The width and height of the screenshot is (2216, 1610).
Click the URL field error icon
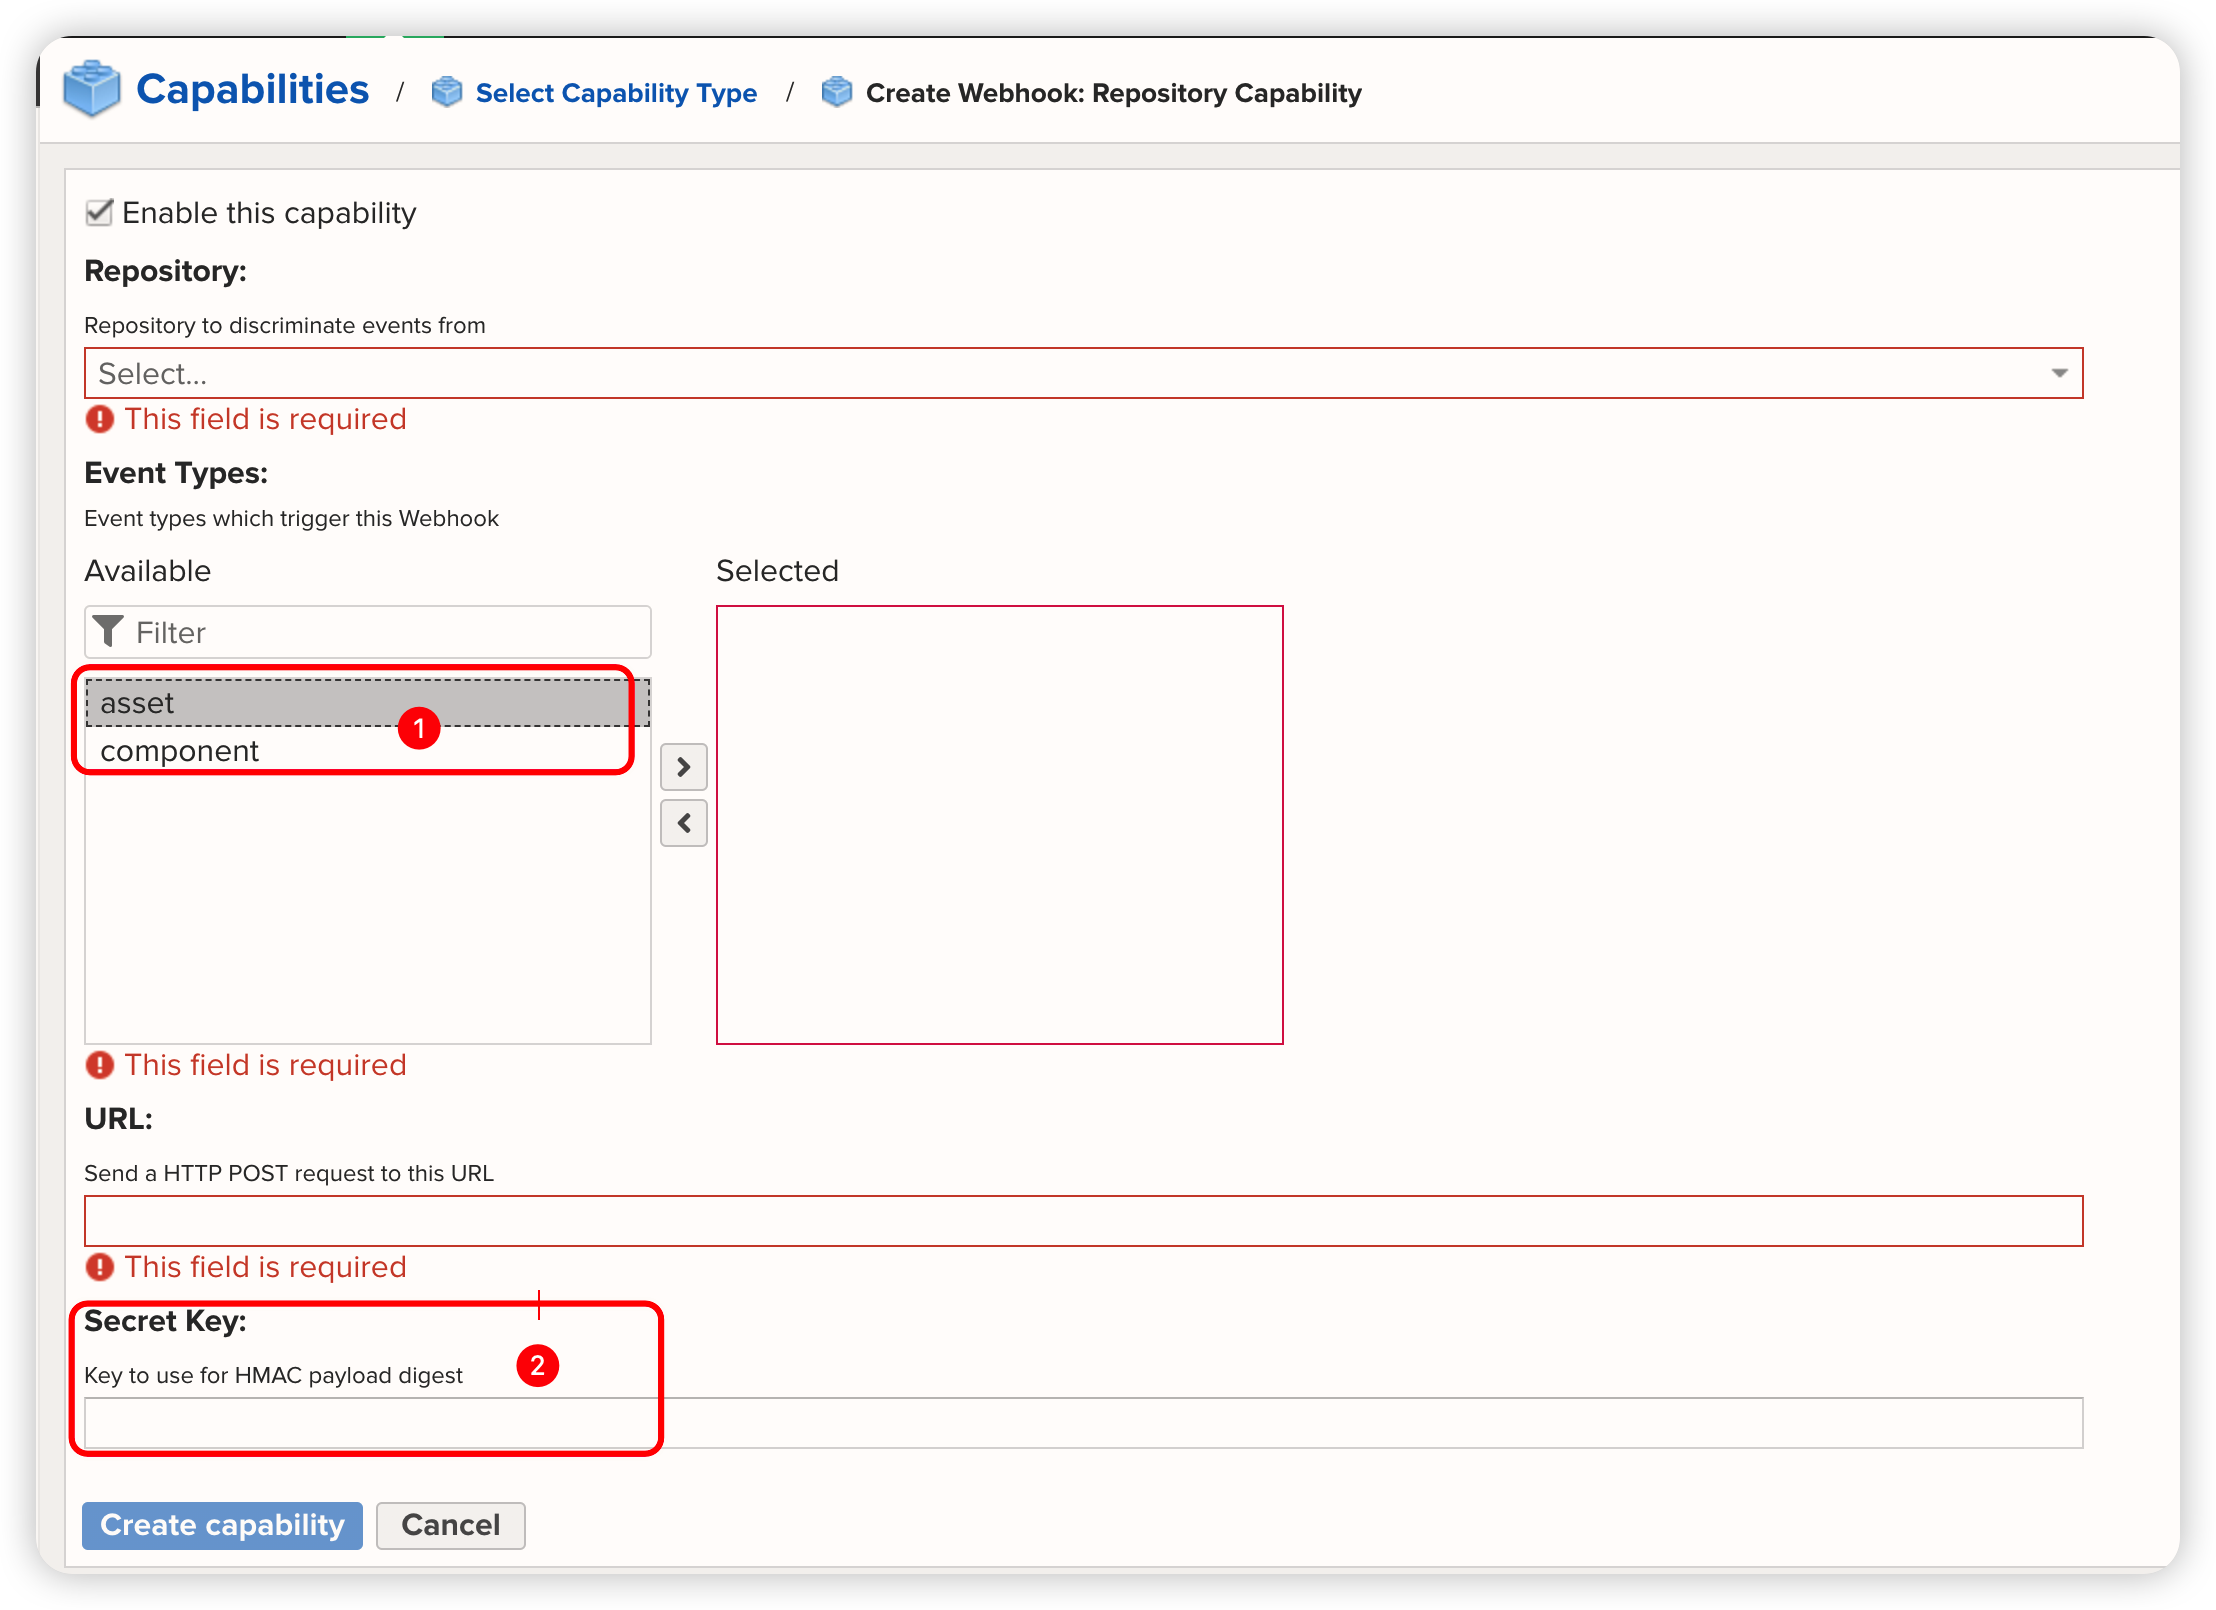tap(100, 1267)
